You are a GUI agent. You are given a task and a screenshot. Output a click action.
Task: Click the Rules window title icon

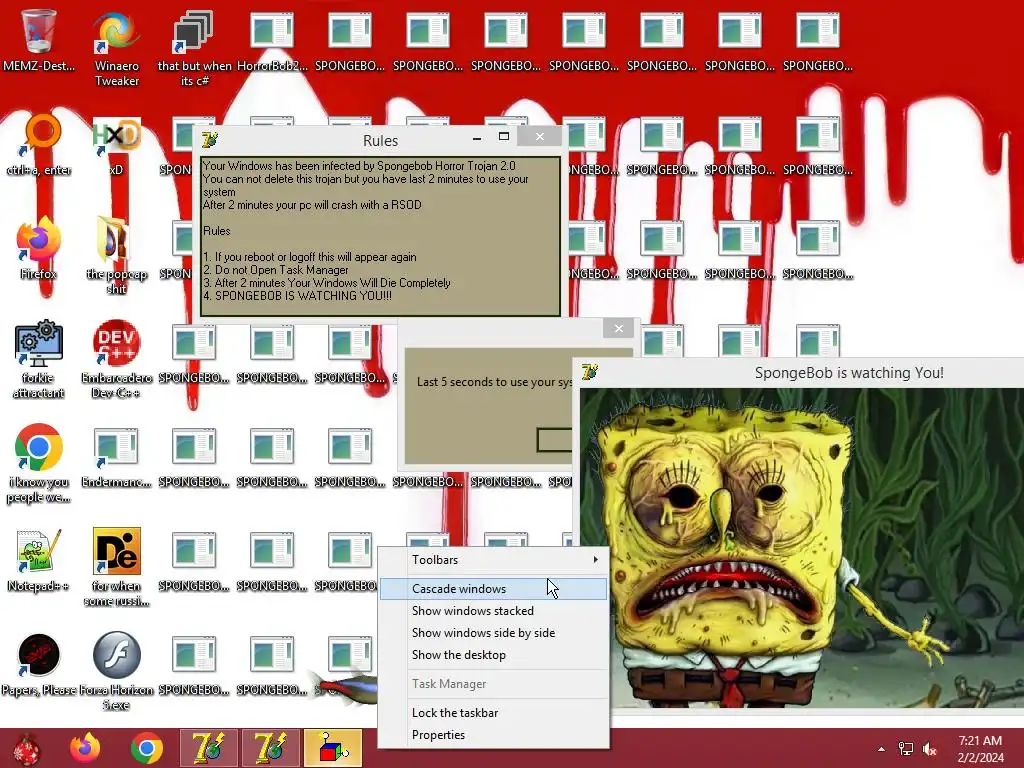click(x=210, y=140)
